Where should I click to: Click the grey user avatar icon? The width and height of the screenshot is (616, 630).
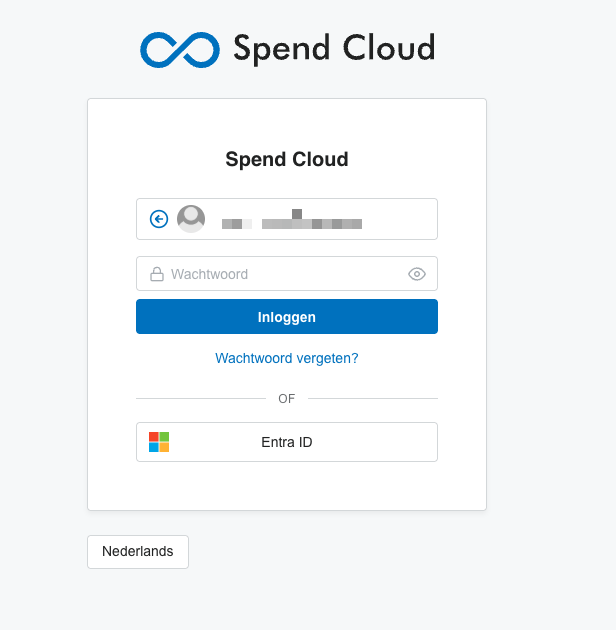[x=191, y=219]
